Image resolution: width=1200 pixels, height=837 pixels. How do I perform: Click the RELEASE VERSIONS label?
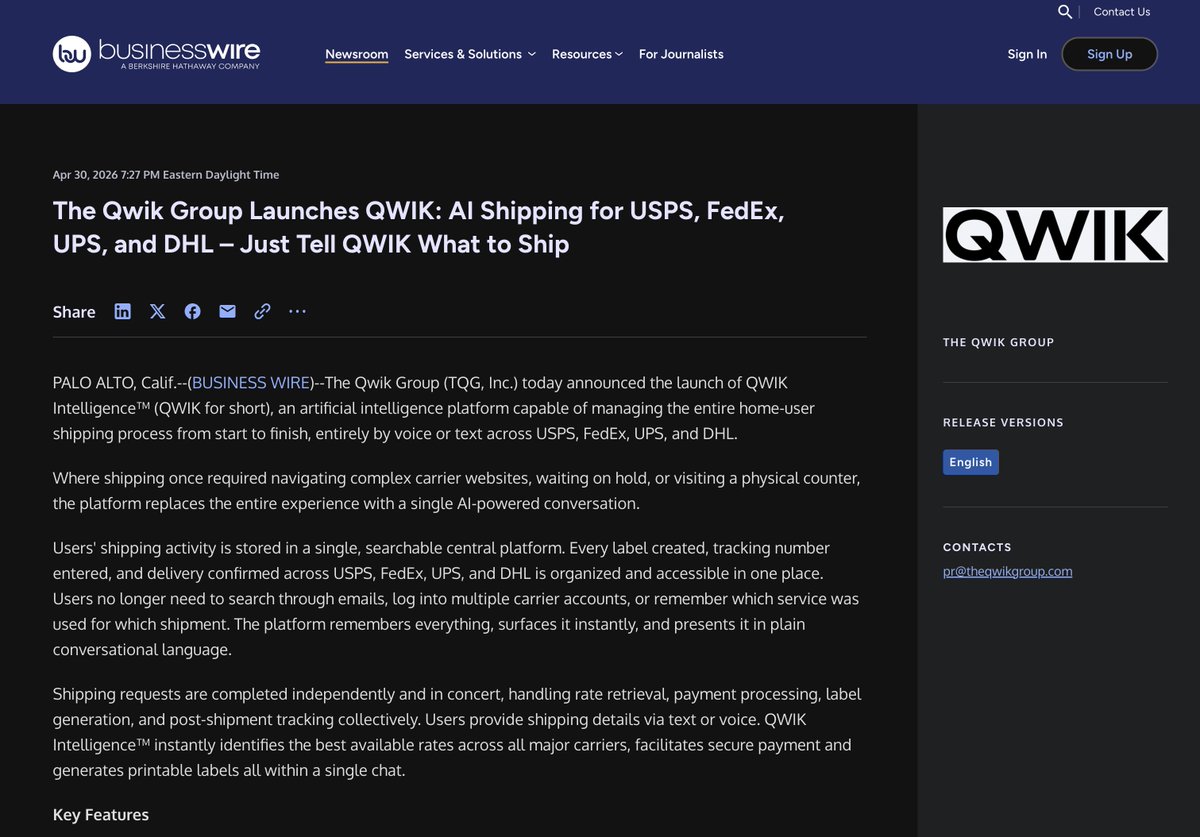coord(1003,422)
